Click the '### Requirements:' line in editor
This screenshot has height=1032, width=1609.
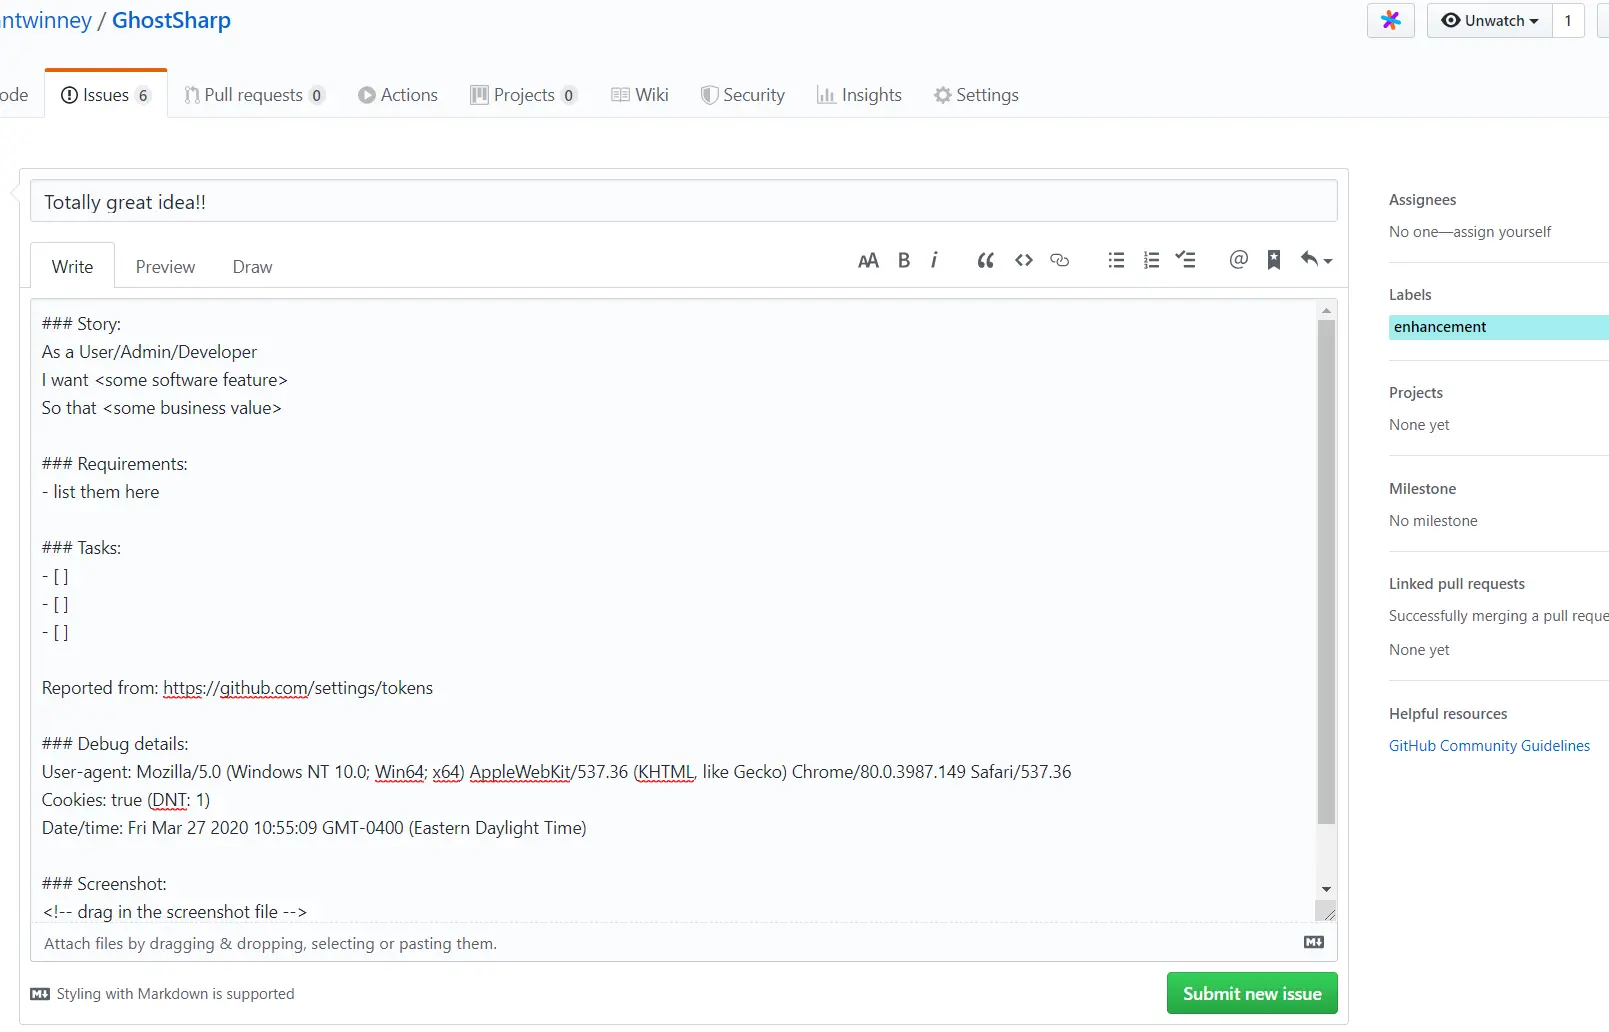pos(115,464)
